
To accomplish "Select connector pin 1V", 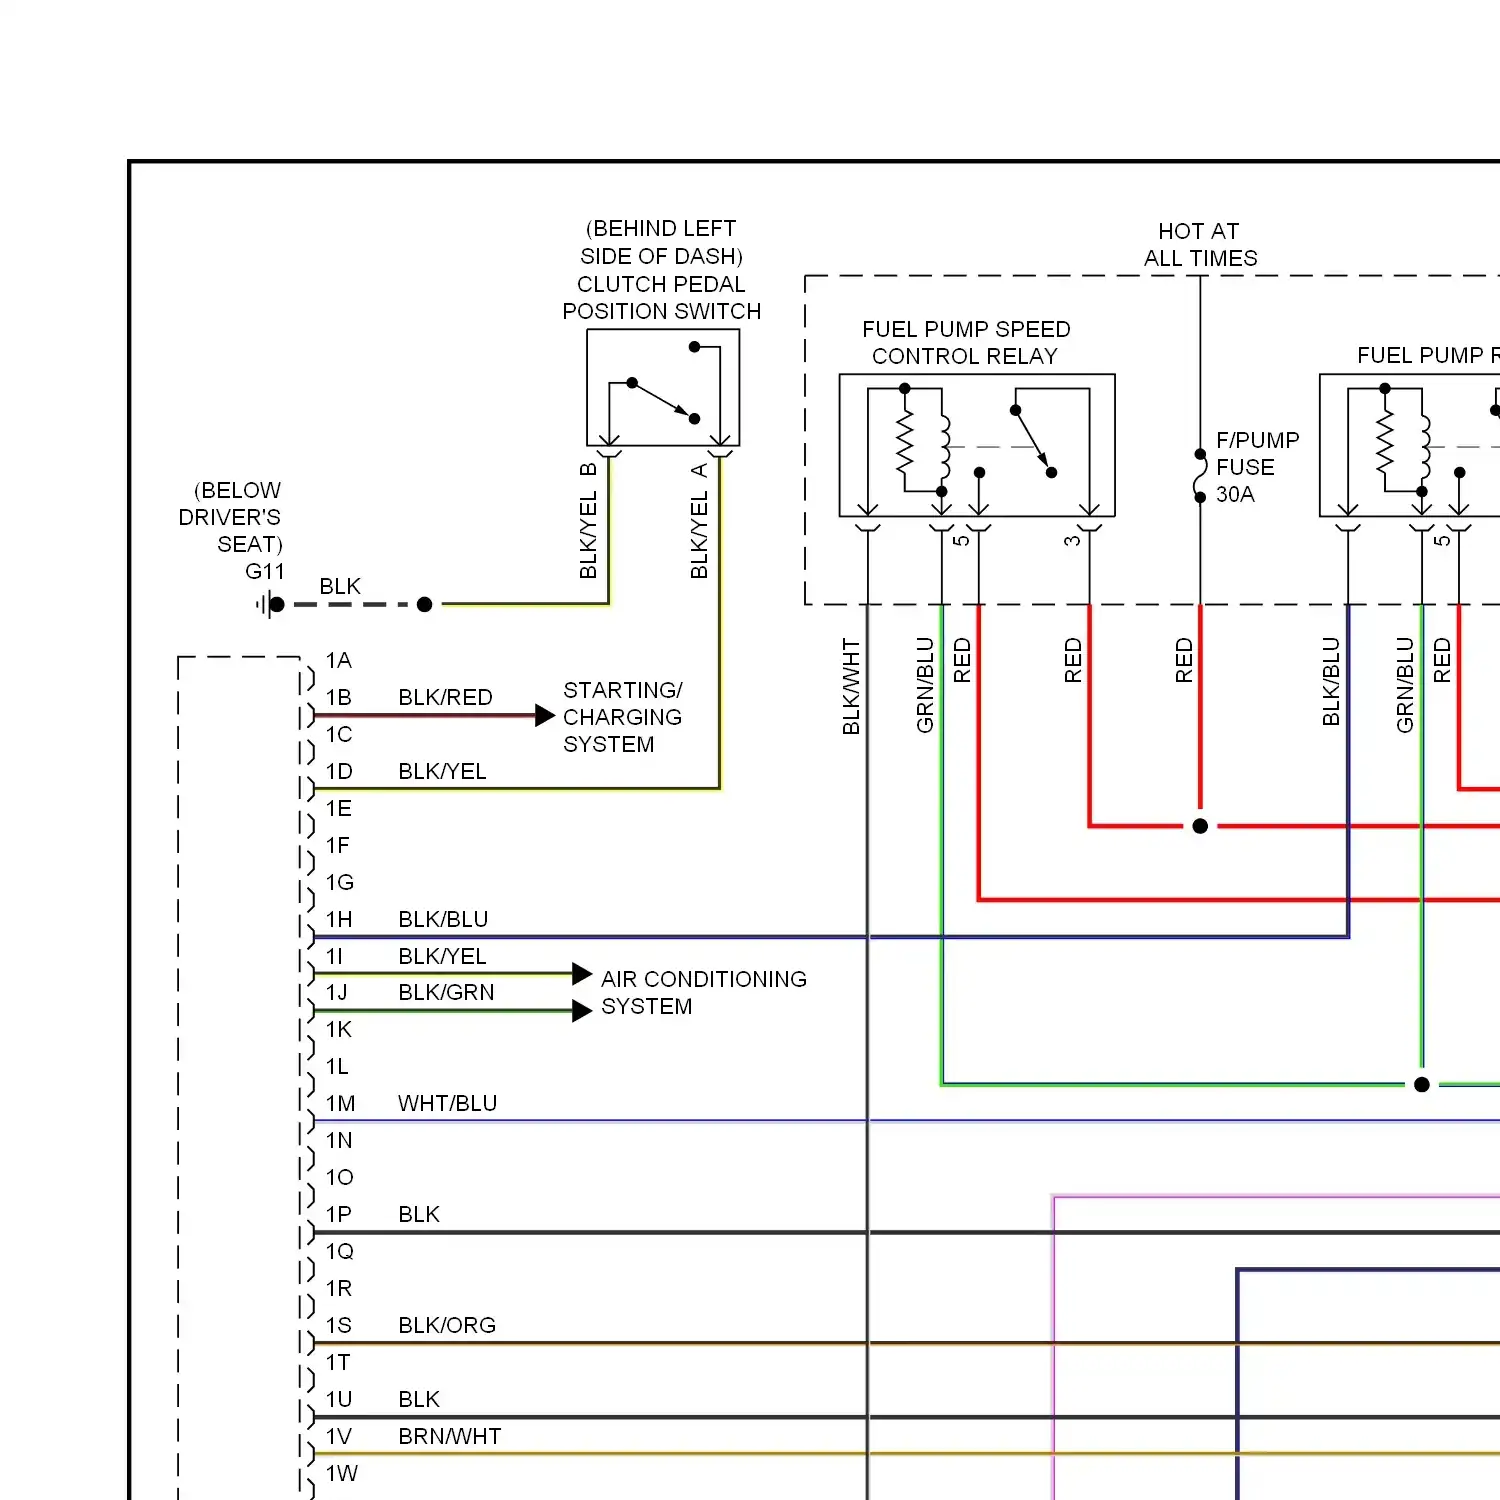I will (x=339, y=1436).
